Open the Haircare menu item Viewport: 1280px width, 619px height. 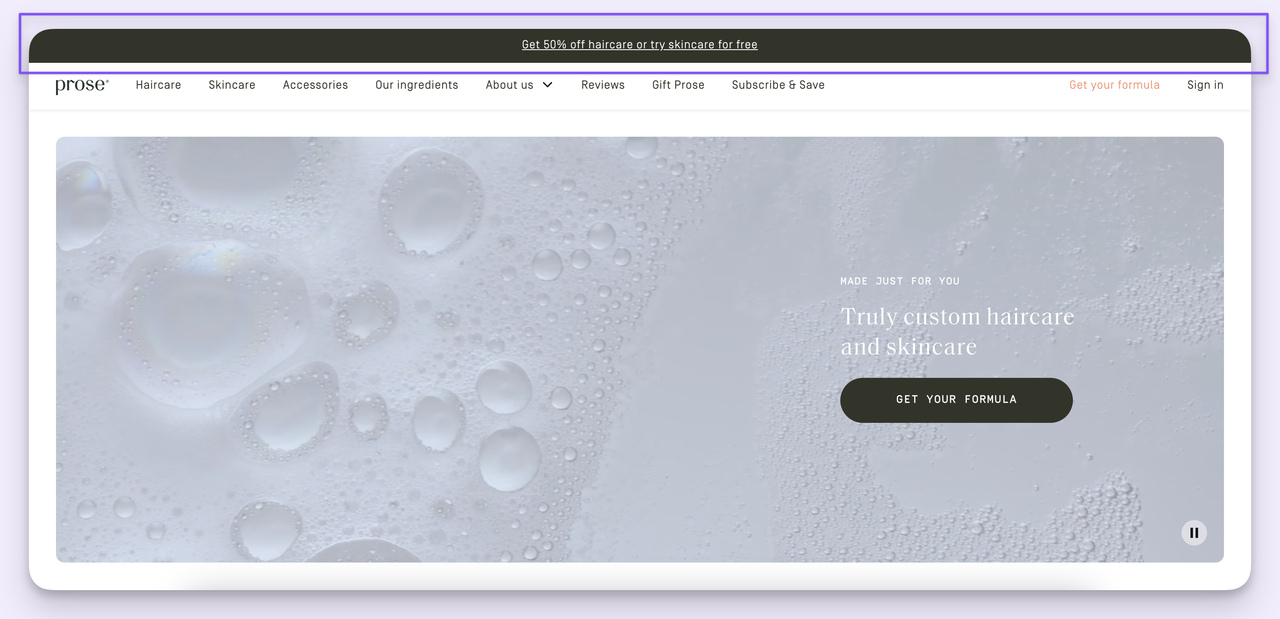(159, 85)
